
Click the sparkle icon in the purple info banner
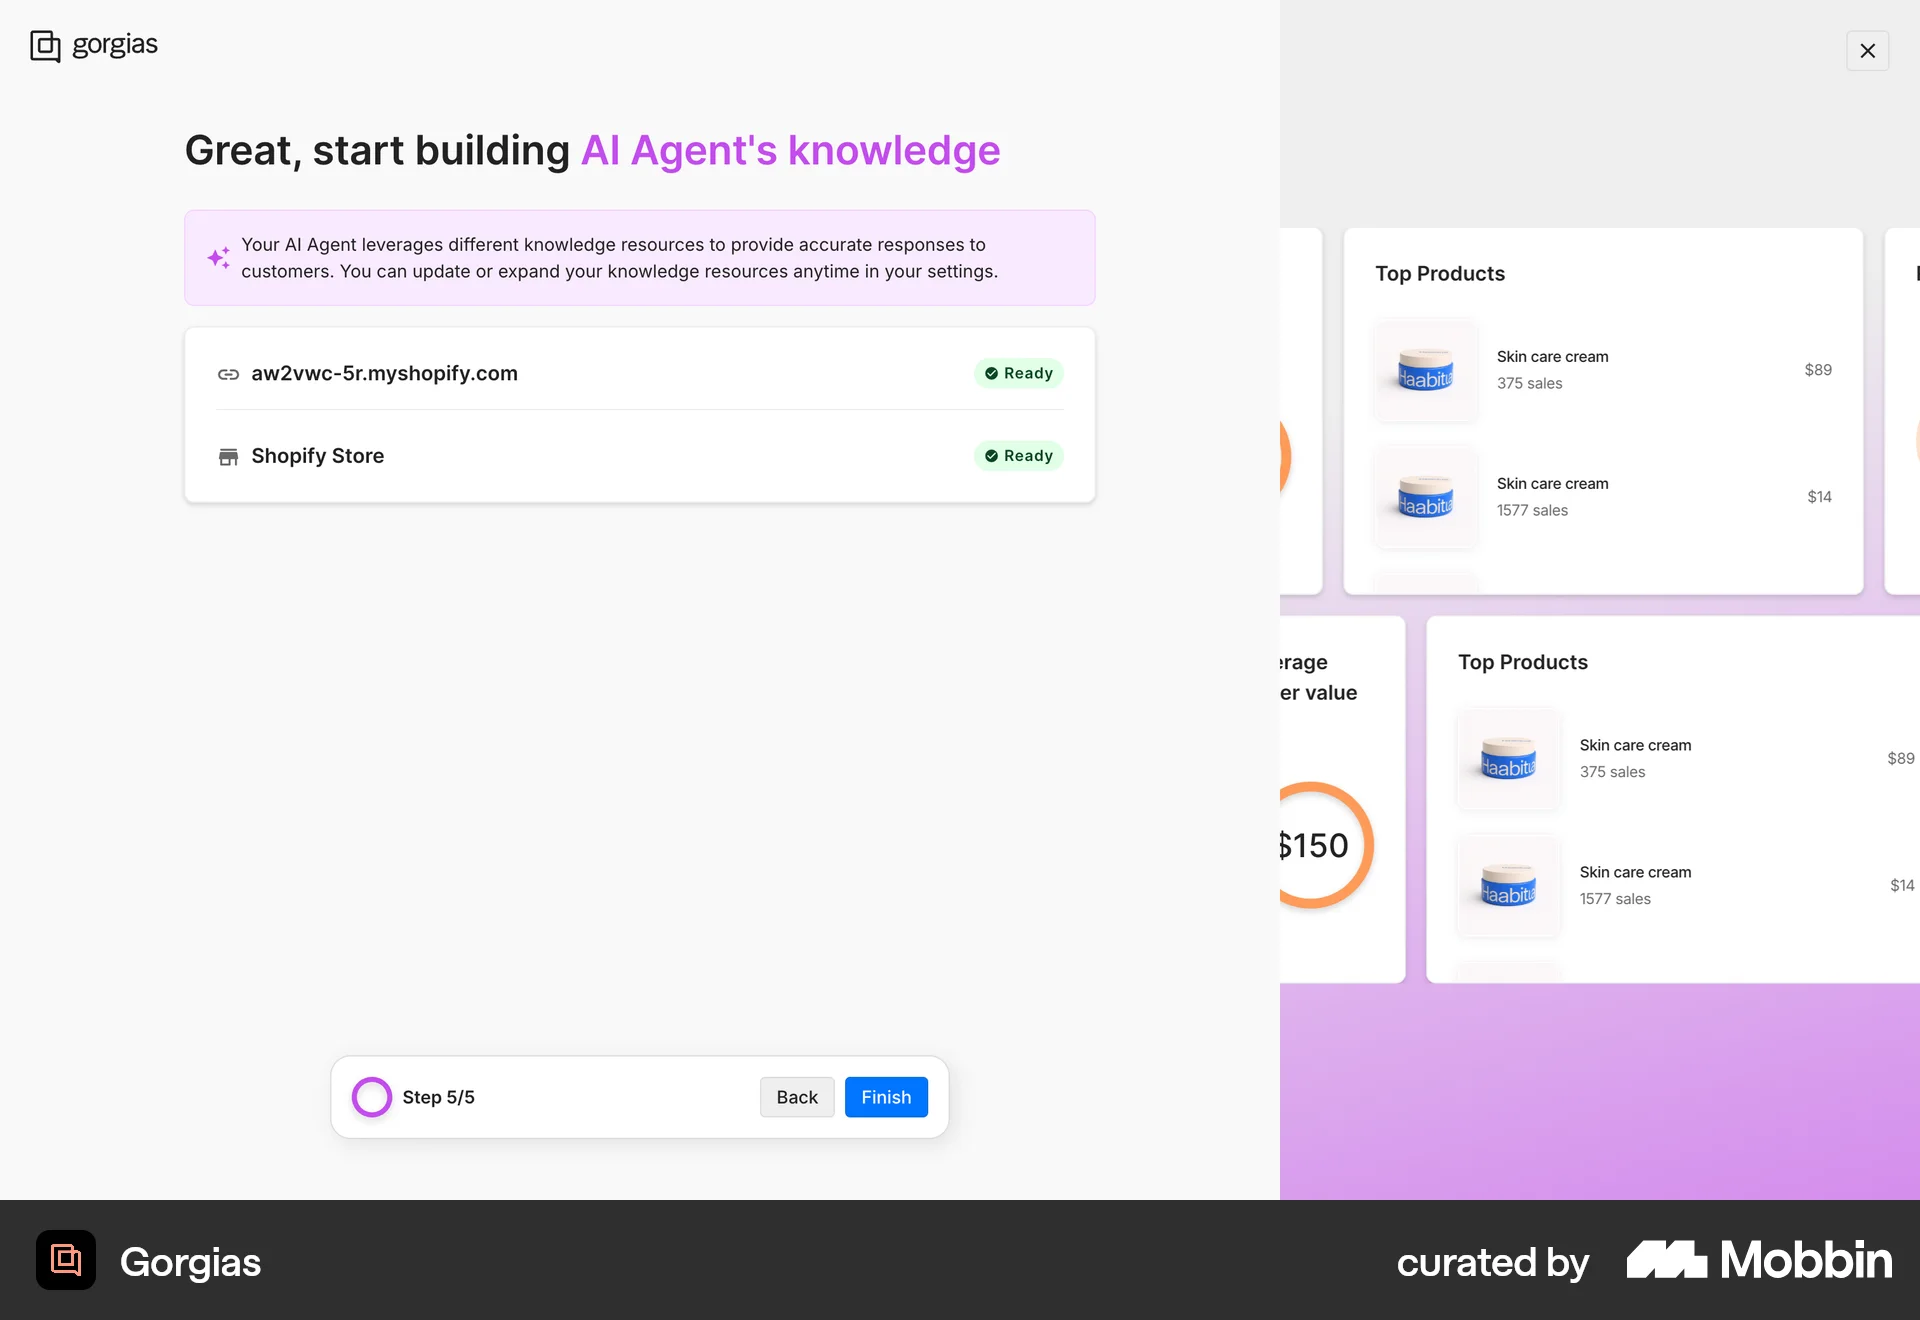tap(219, 258)
